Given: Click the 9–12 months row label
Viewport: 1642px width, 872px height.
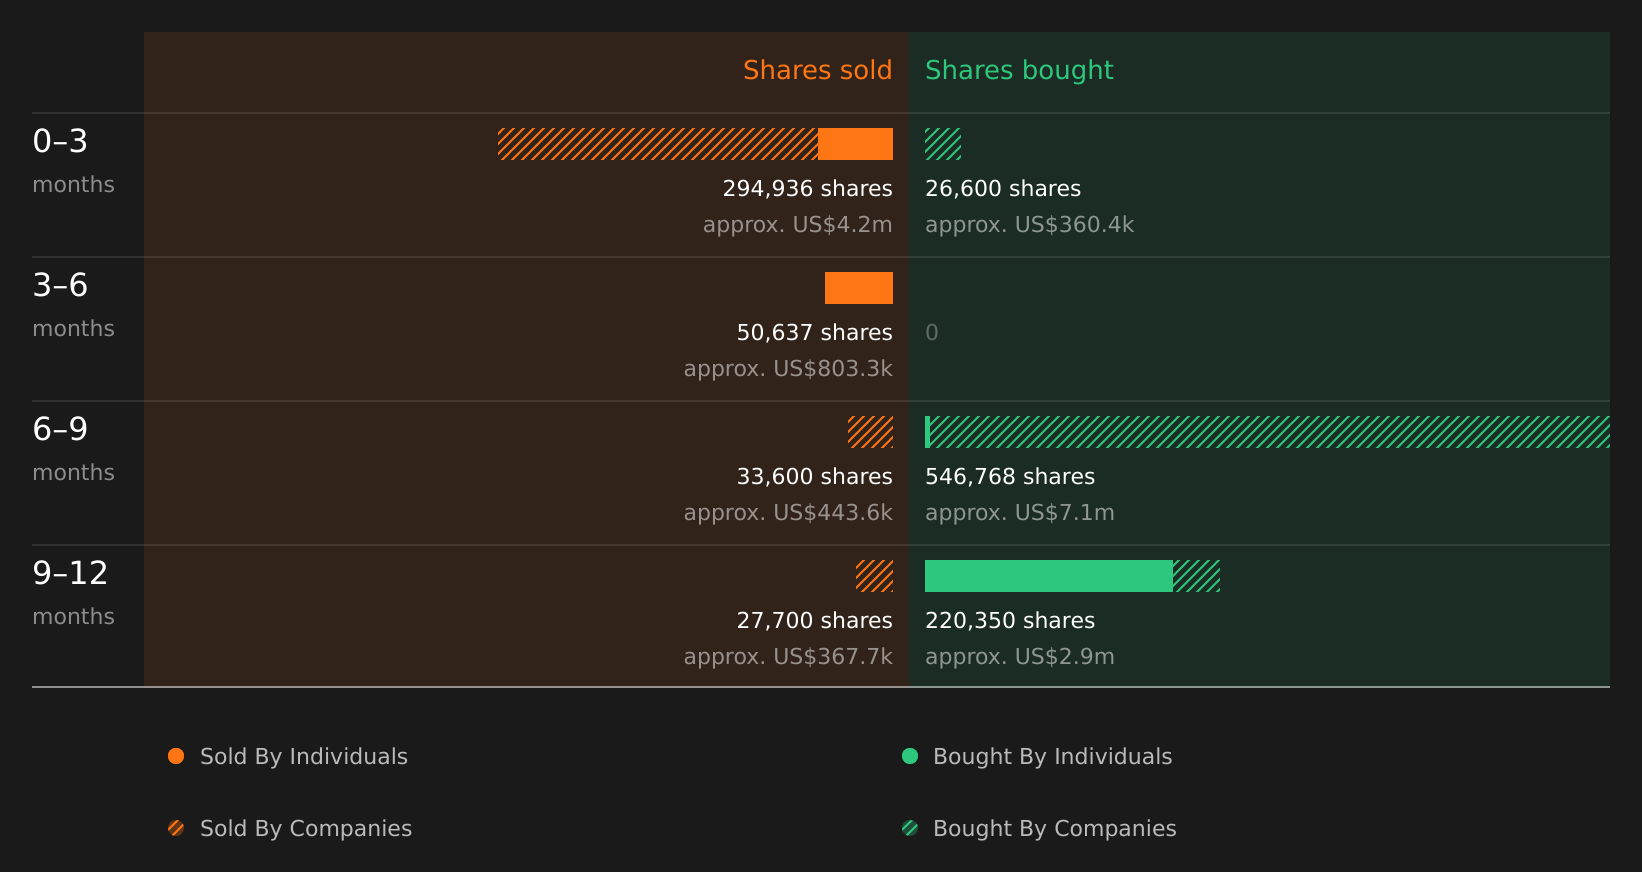Looking at the screenshot, I should [73, 593].
